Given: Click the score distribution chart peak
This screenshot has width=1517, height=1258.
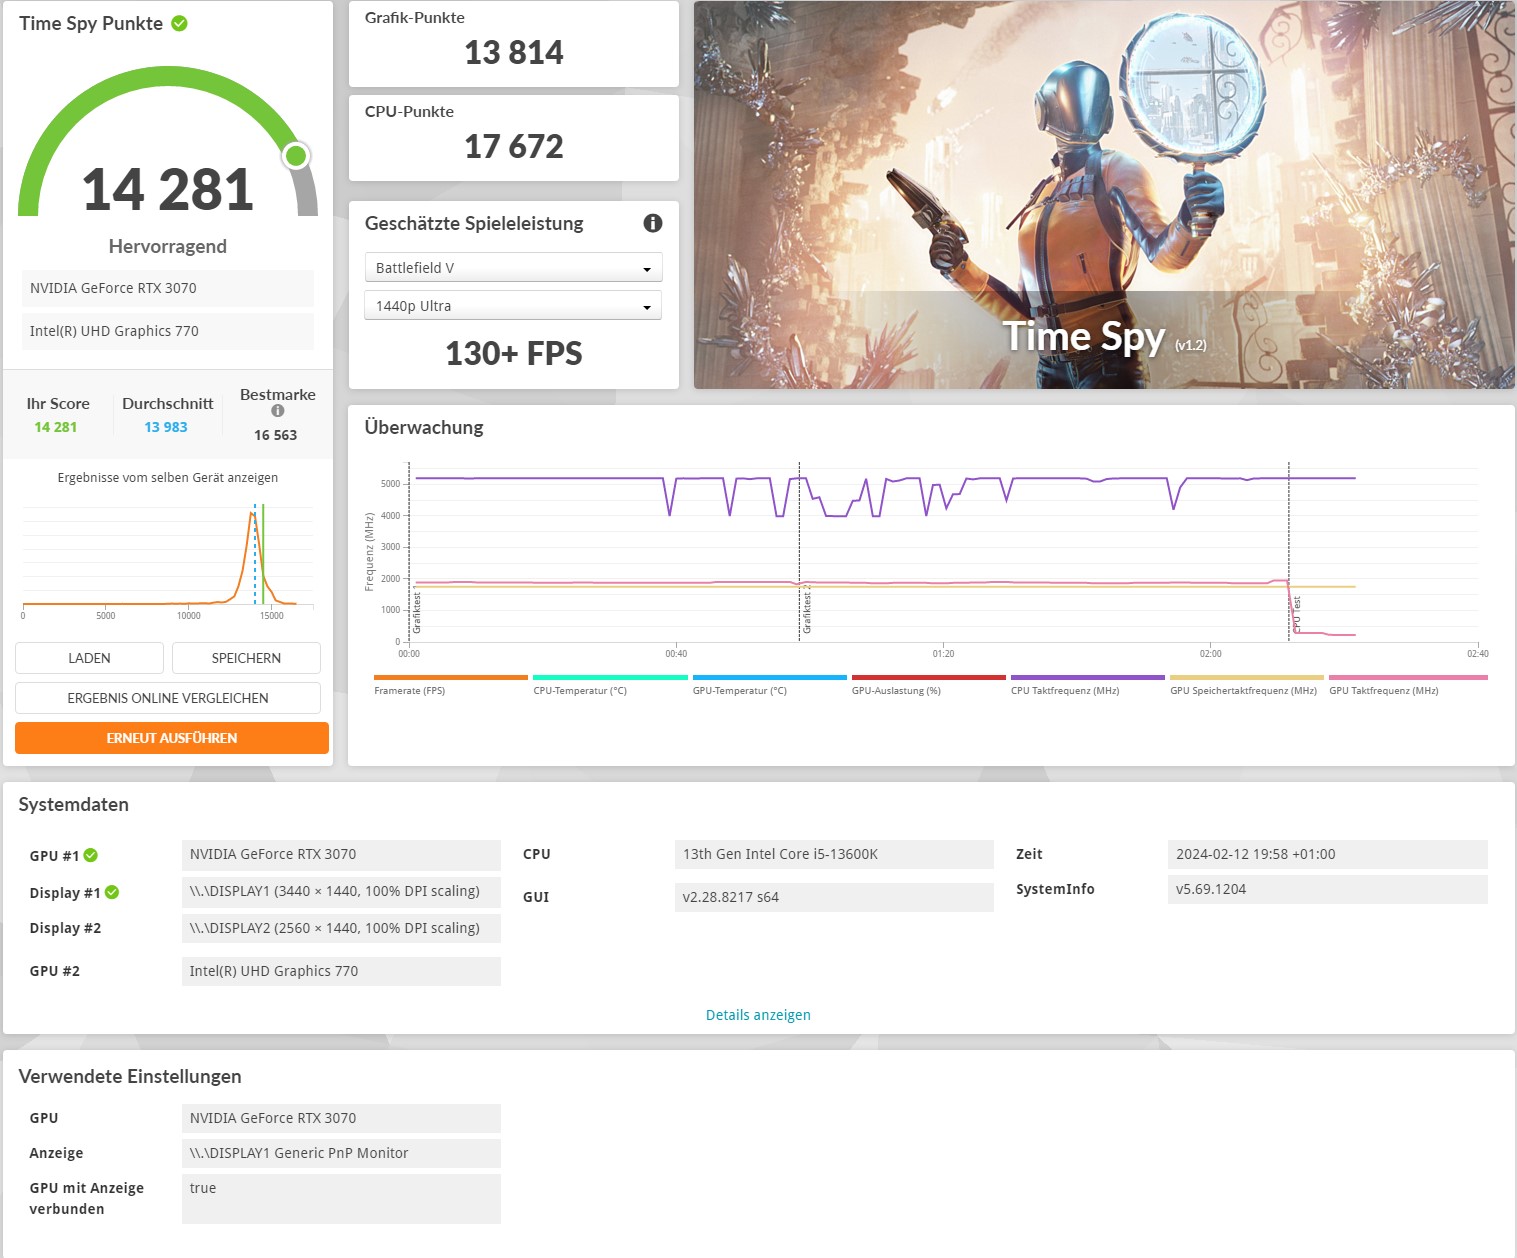Looking at the screenshot, I should [252, 514].
